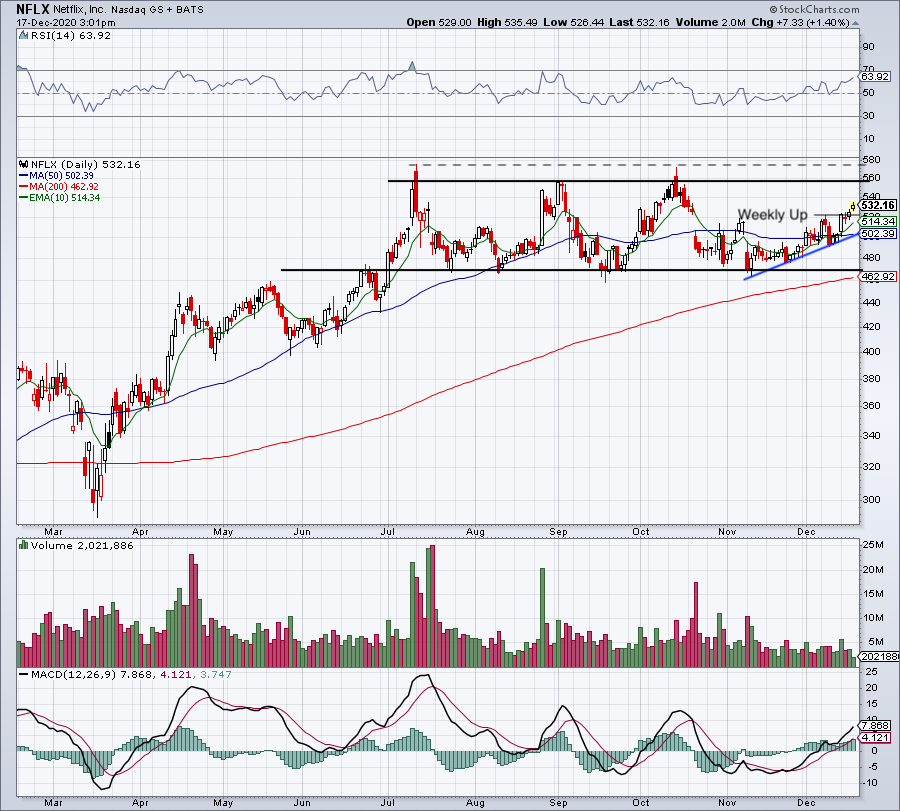This screenshot has width=900, height=811.
Task: Click the -10 MACD axis label
Action: point(871,783)
